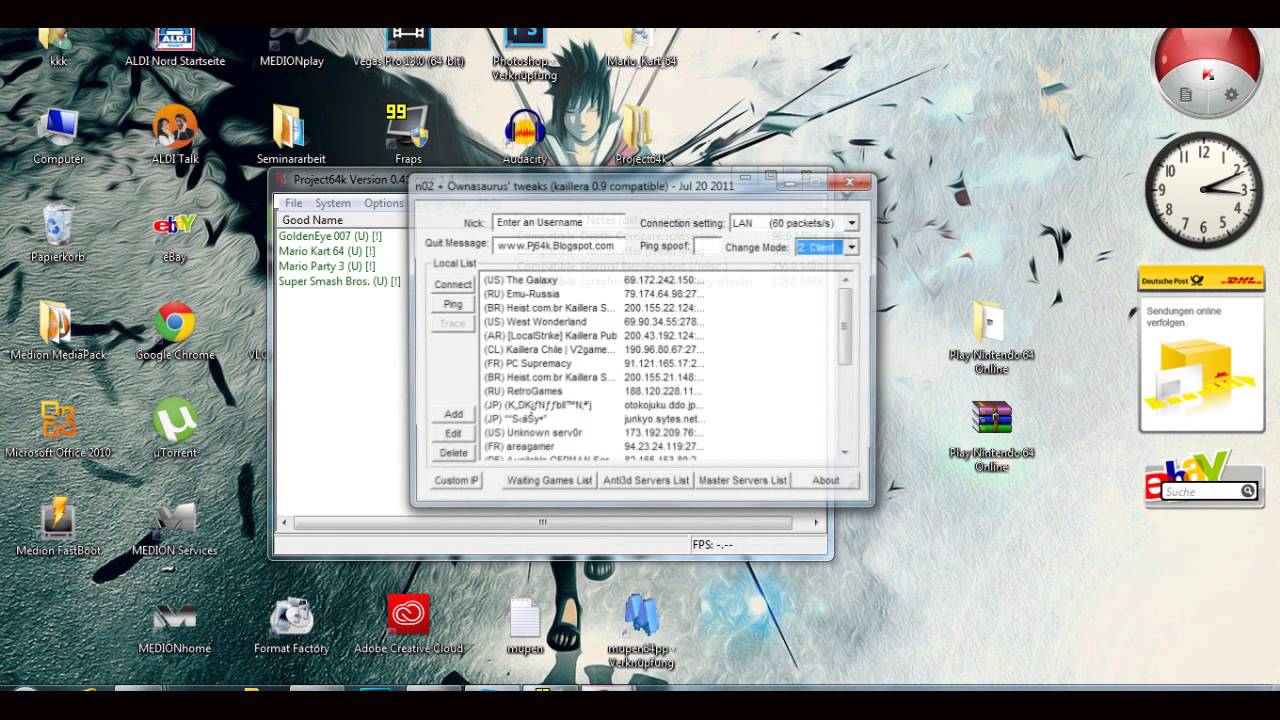The width and height of the screenshot is (1280, 720).
Task: Launch Audacity from the desktop
Action: pos(525,135)
